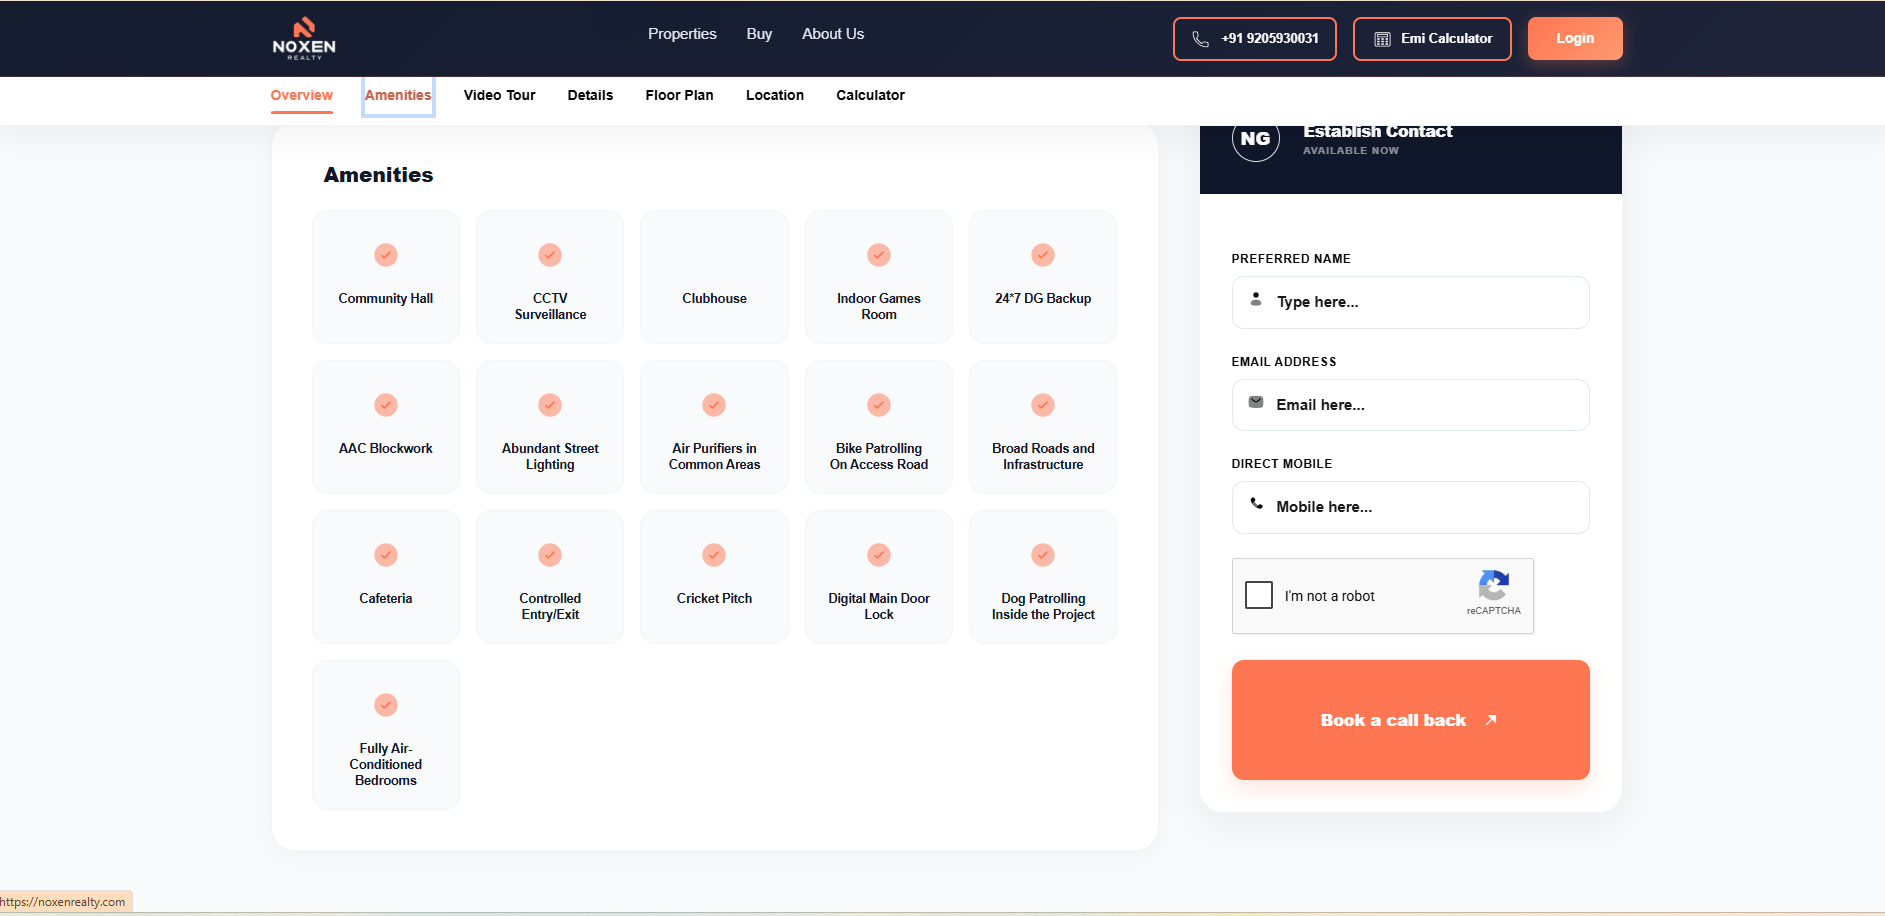Go to the Video Tour tab

(x=500, y=96)
